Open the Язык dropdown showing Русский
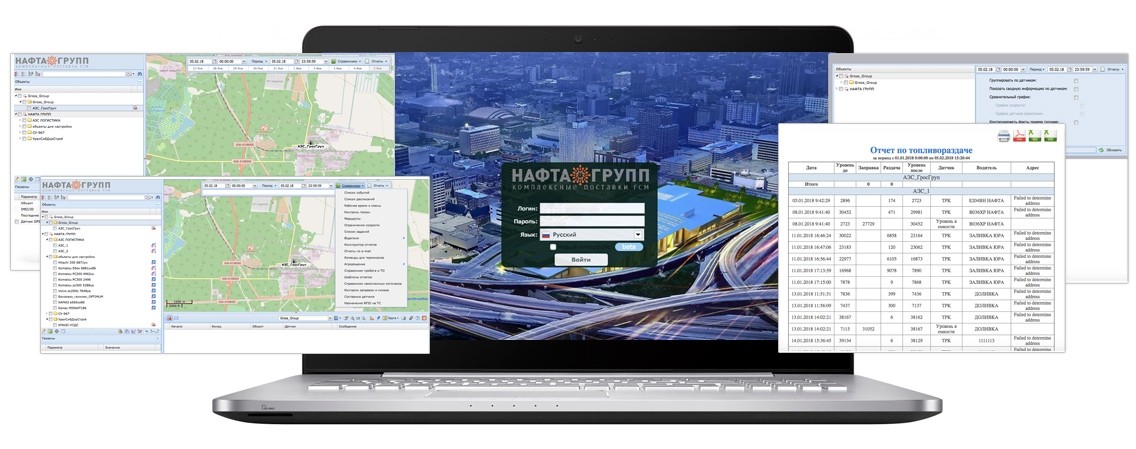The height and width of the screenshot is (449, 1136). click(592, 235)
